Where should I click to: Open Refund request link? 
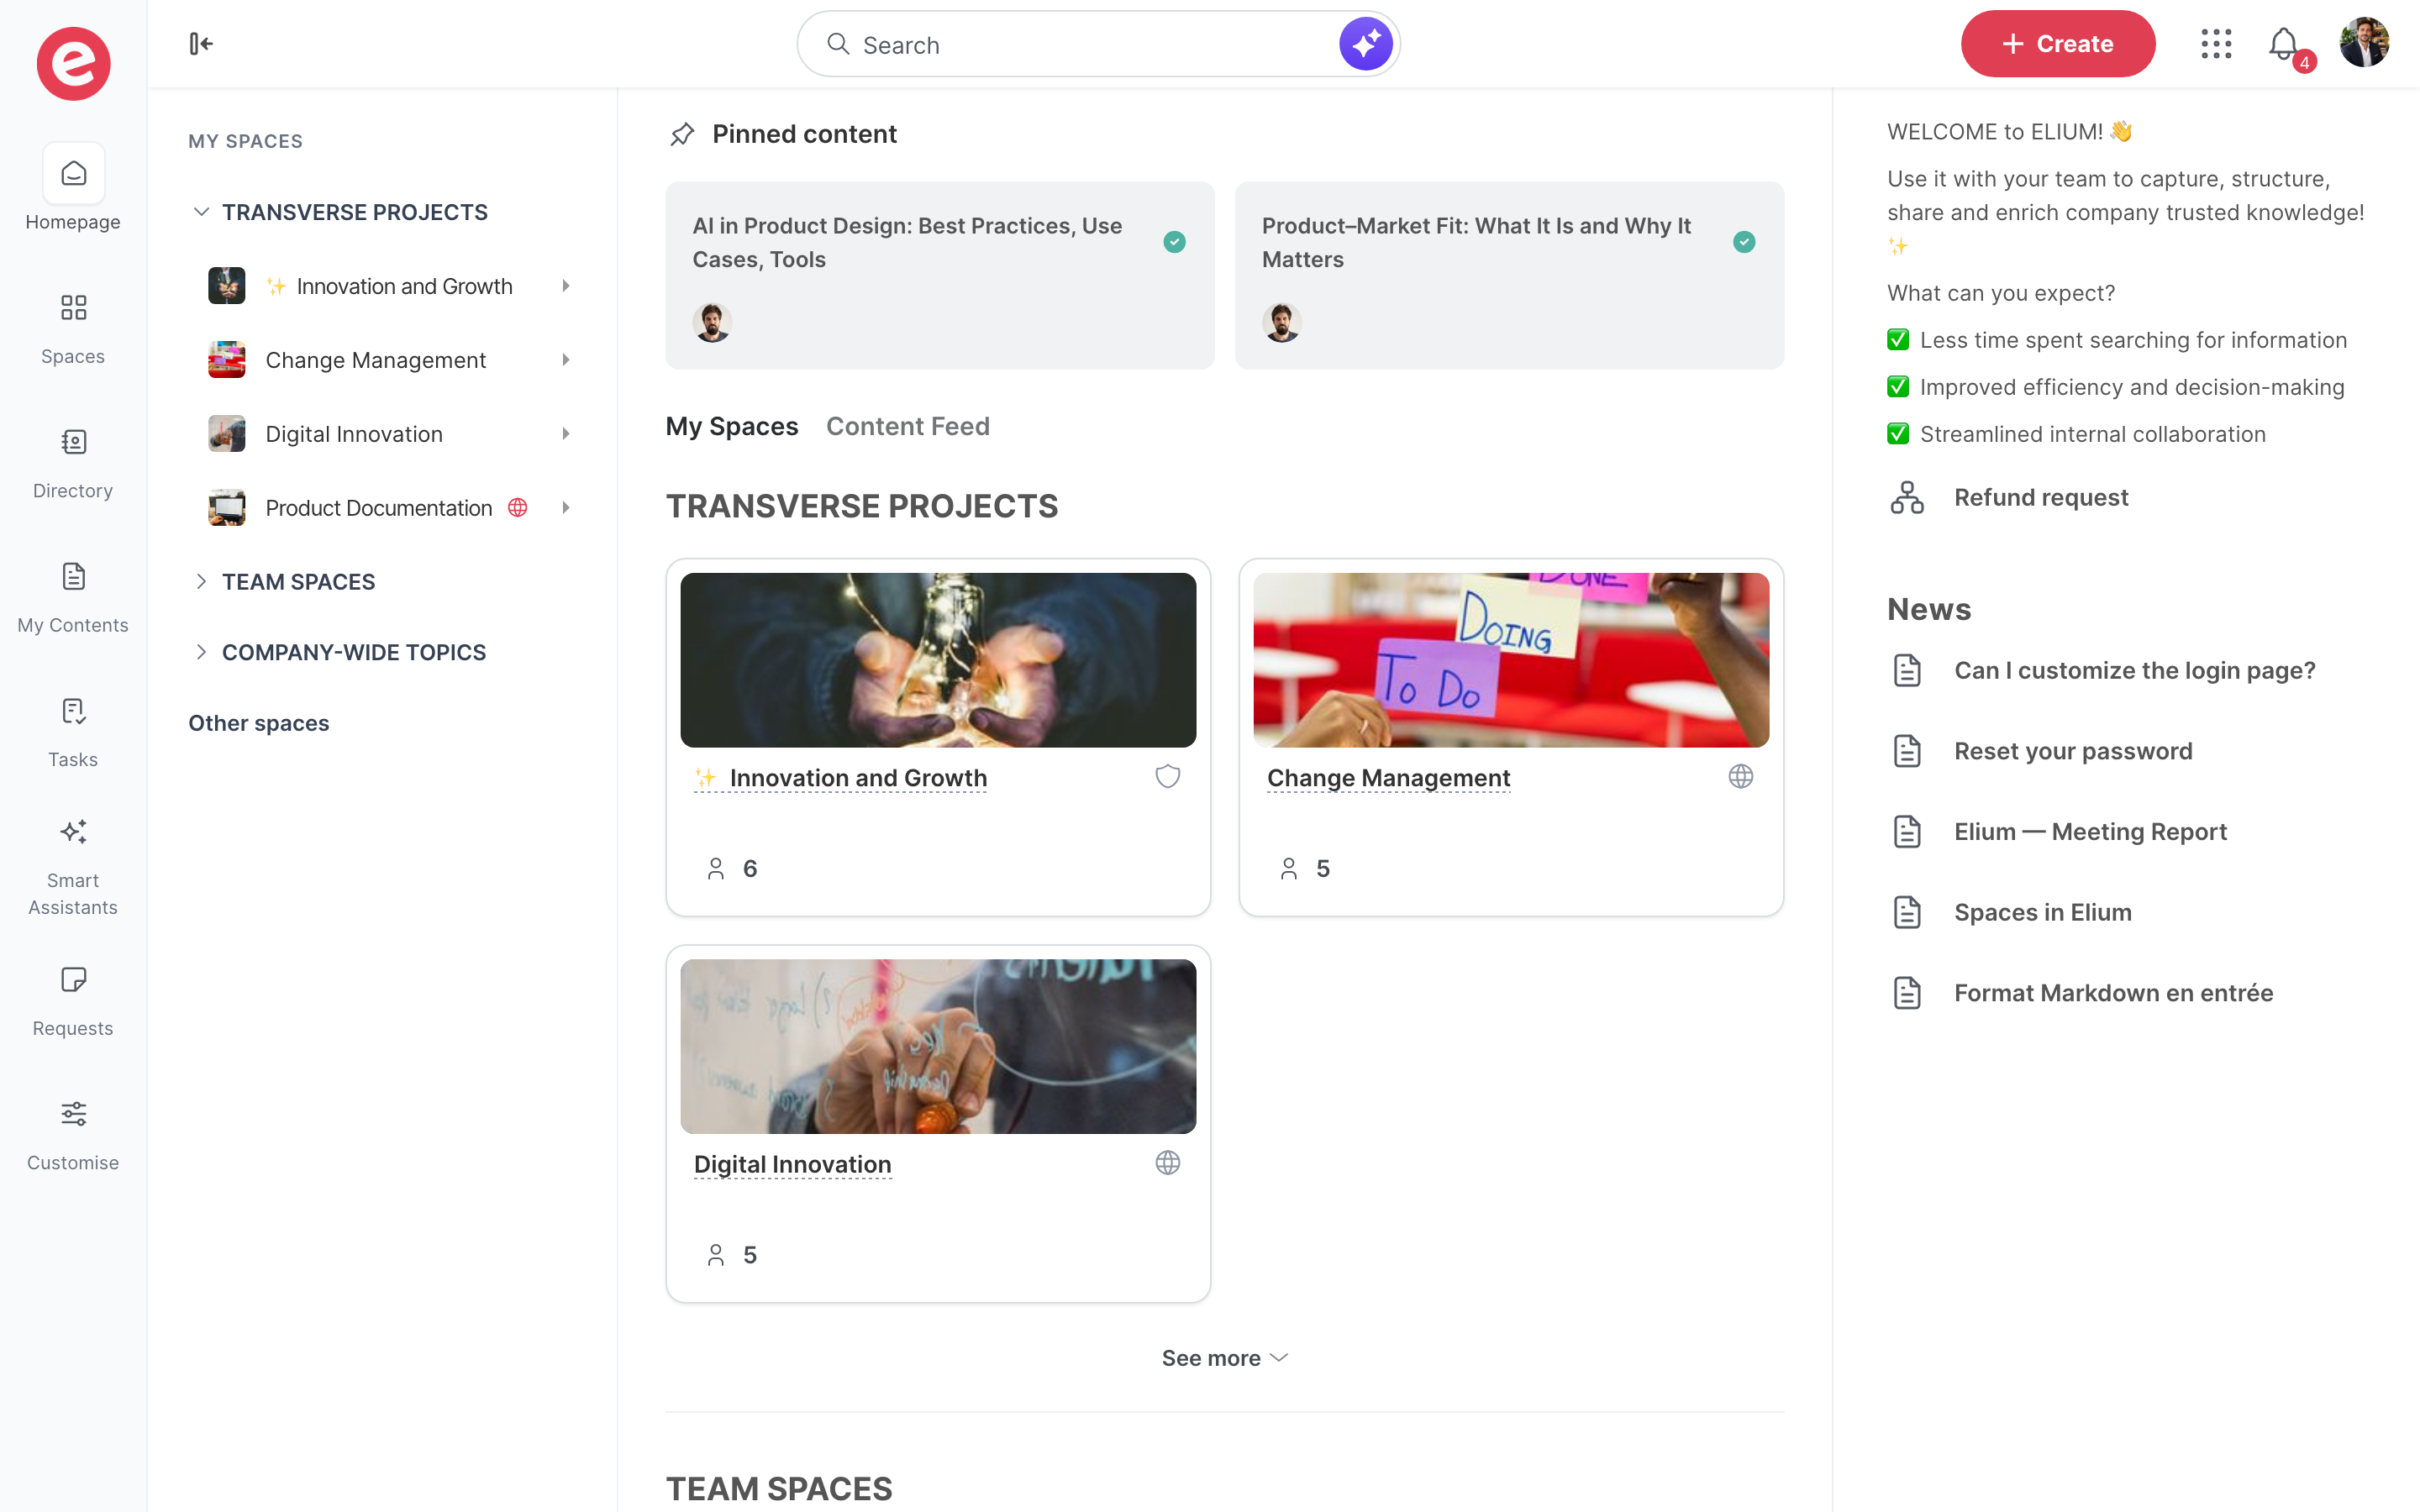pyautogui.click(x=2041, y=497)
